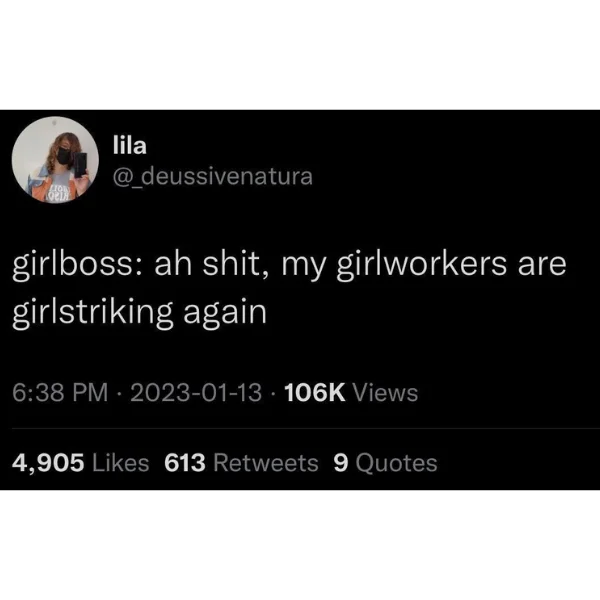Open the @_deussivenatura handle link
The height and width of the screenshot is (600, 600).
(x=213, y=177)
